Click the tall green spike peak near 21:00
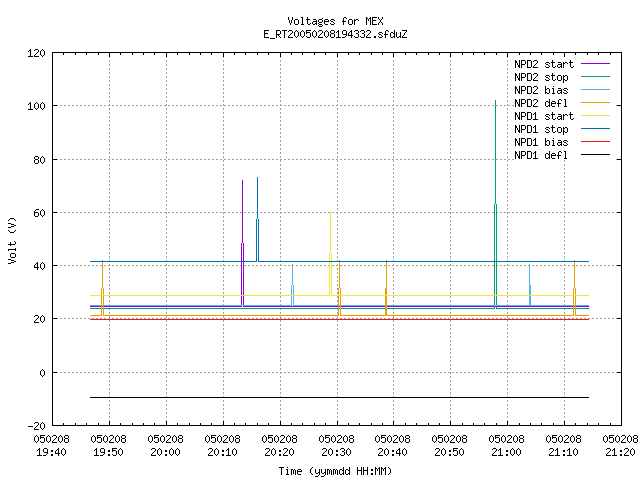The width and height of the screenshot is (640, 480). pyautogui.click(x=496, y=101)
